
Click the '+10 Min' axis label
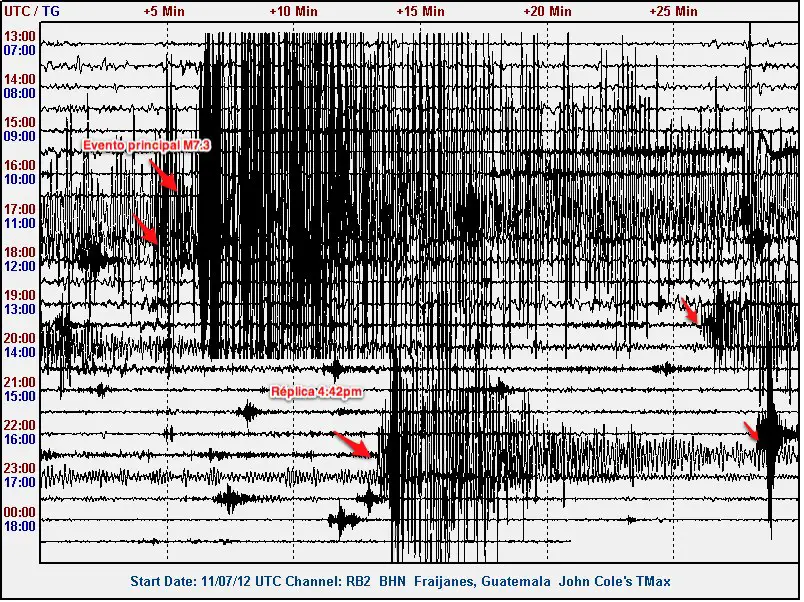click(293, 11)
